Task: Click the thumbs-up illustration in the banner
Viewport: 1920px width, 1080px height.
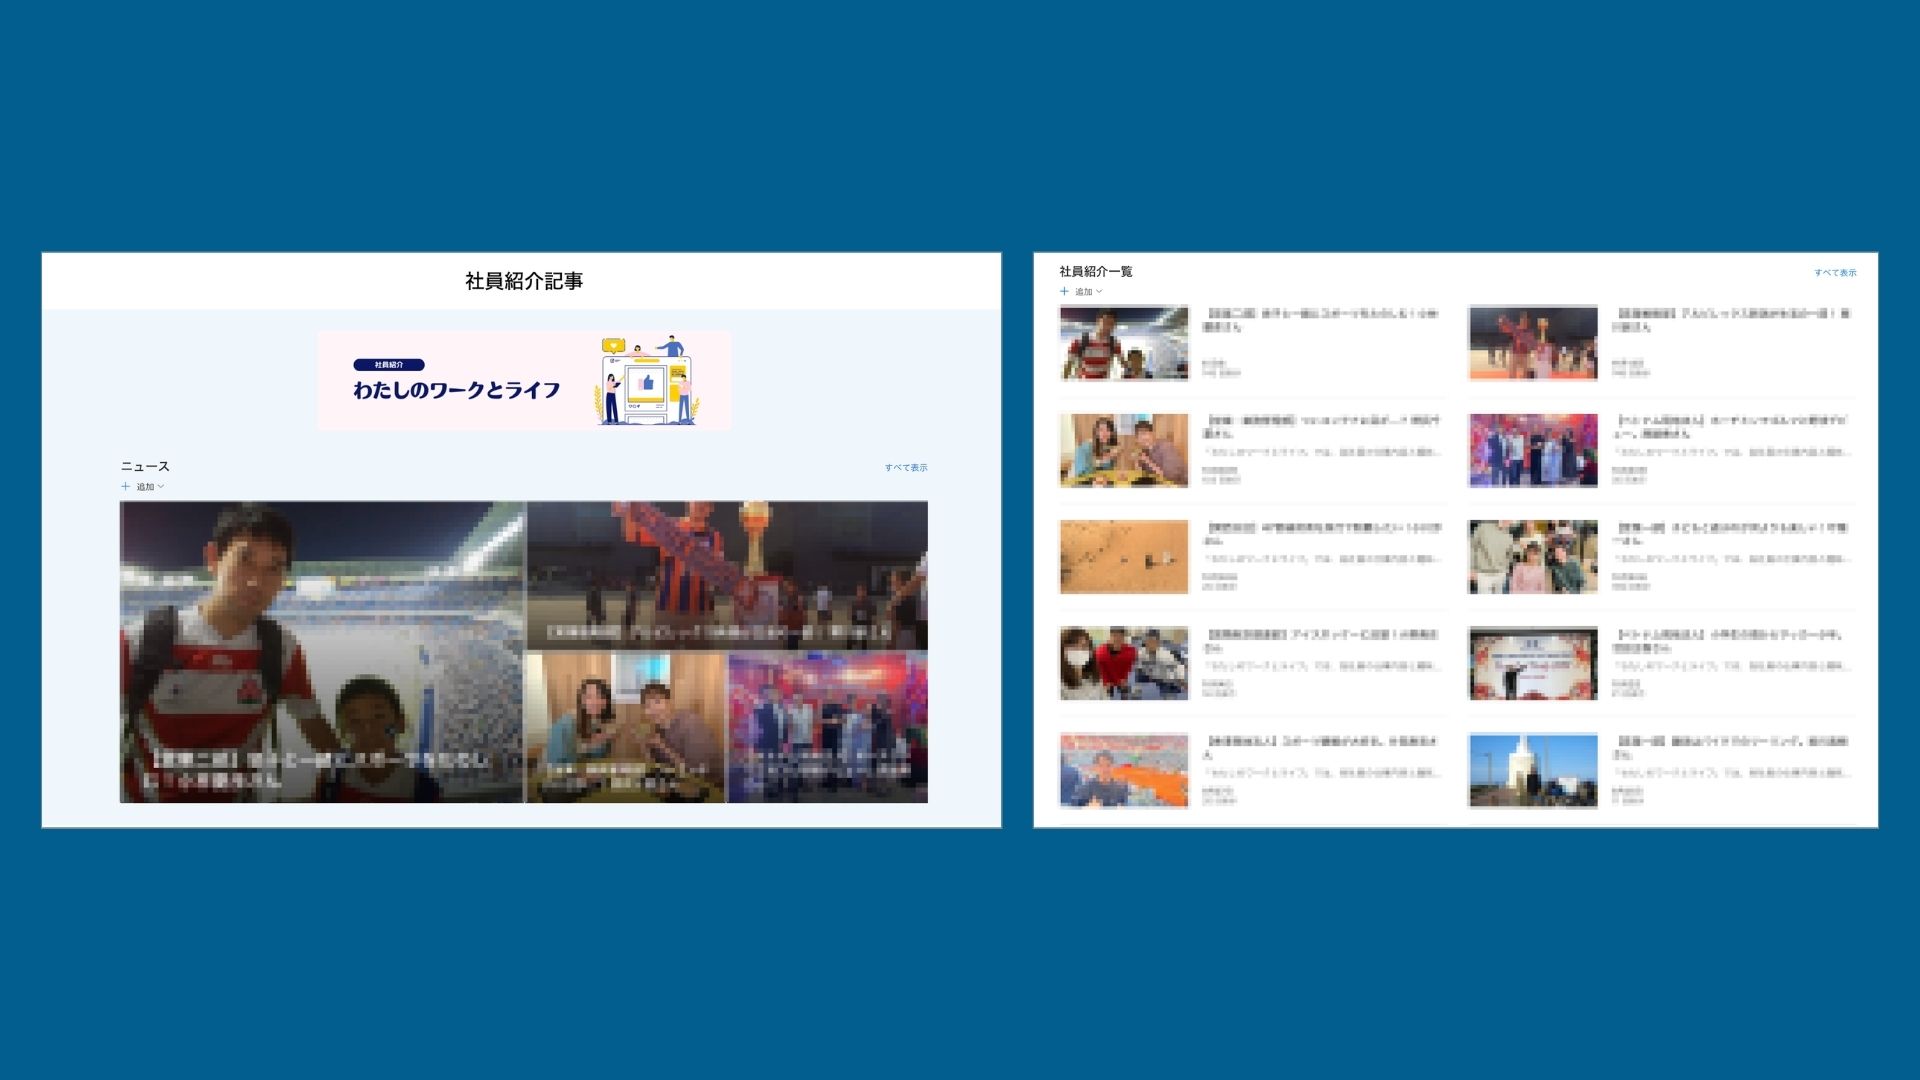Action: coord(646,383)
